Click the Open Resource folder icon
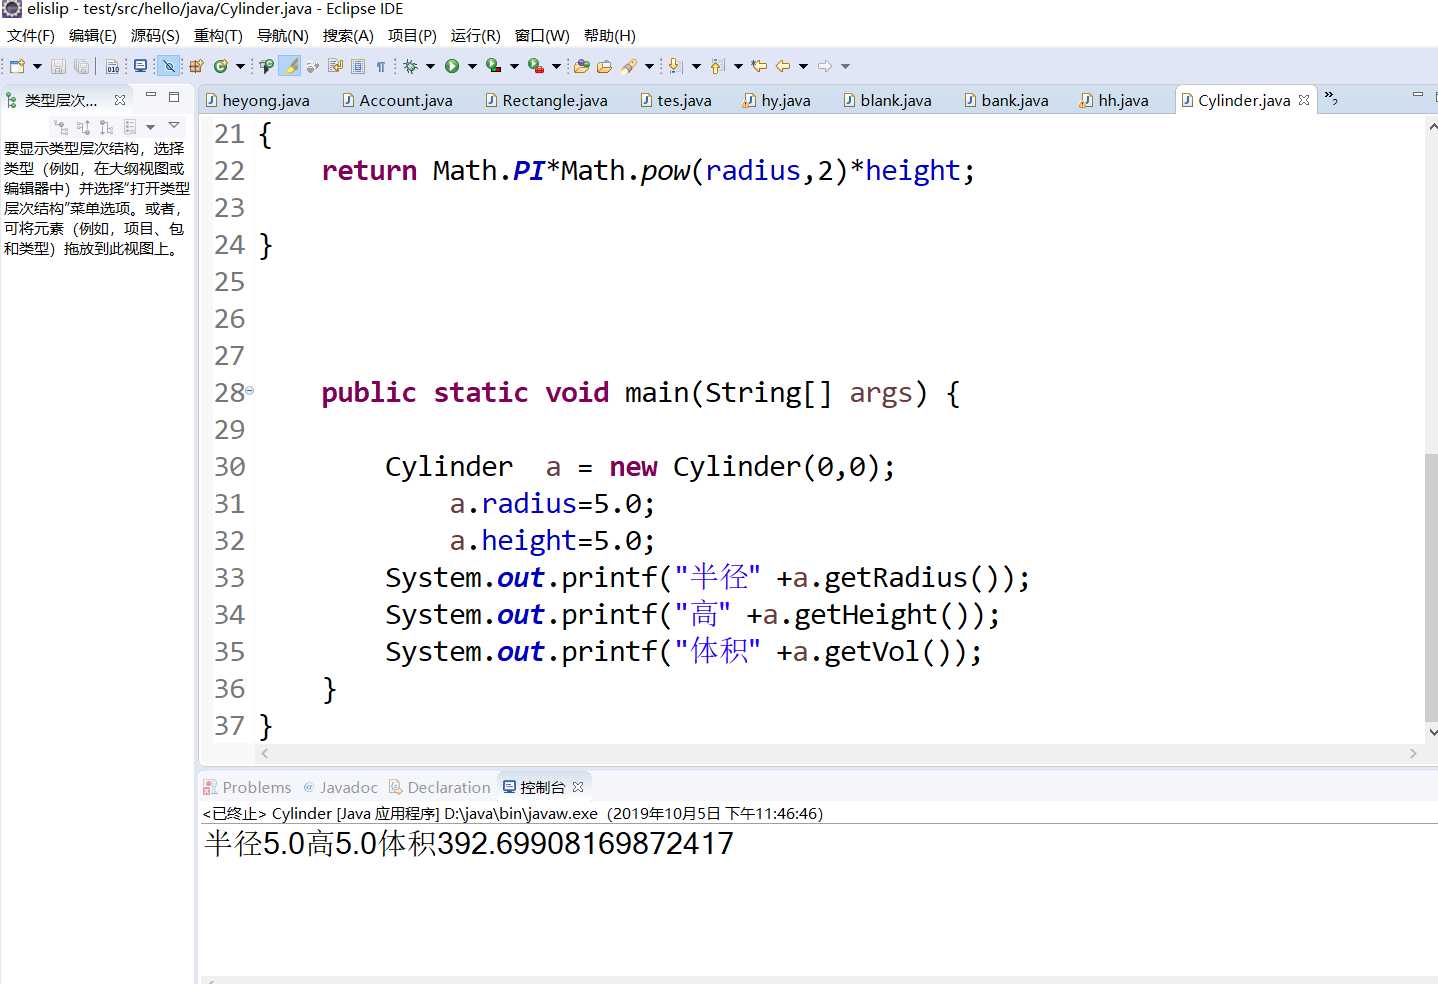 point(604,66)
